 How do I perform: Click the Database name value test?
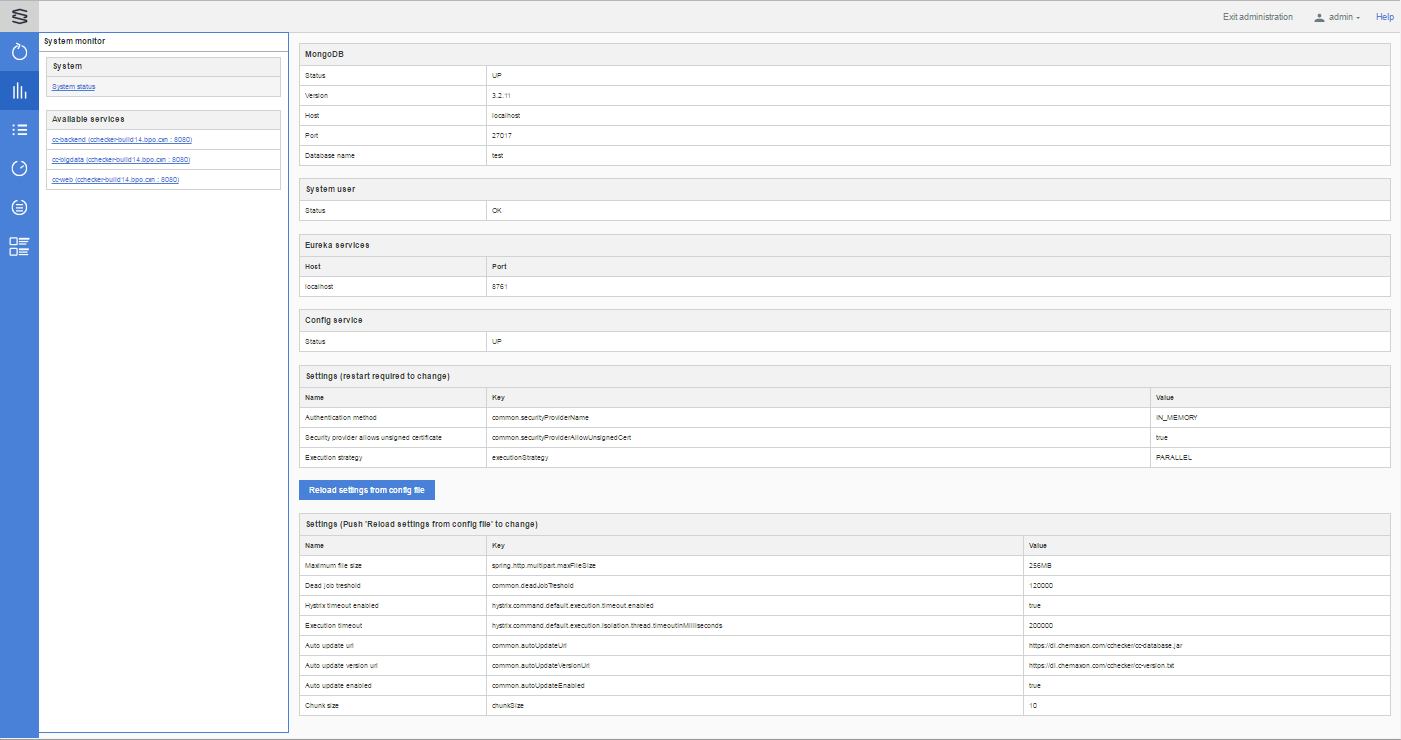[x=497, y=155]
